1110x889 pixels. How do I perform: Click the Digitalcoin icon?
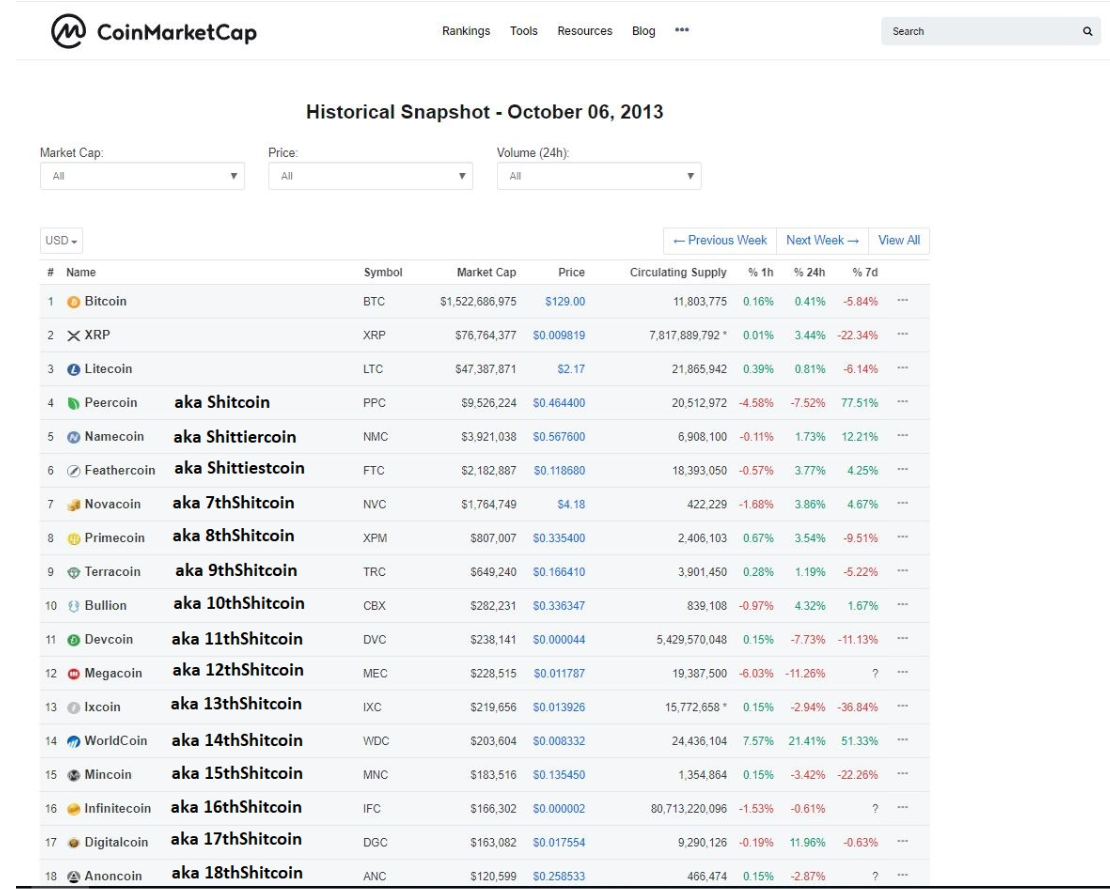tap(74, 843)
